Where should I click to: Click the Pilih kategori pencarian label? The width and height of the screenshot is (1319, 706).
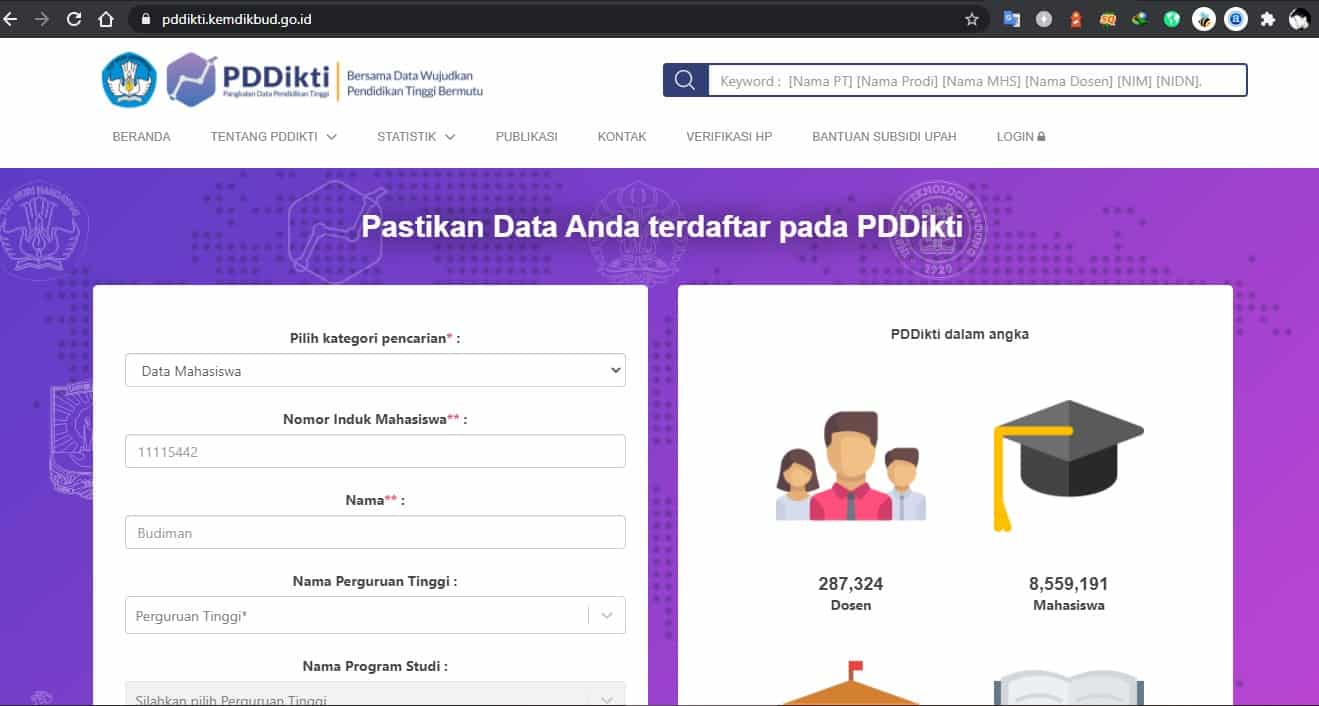click(x=375, y=338)
